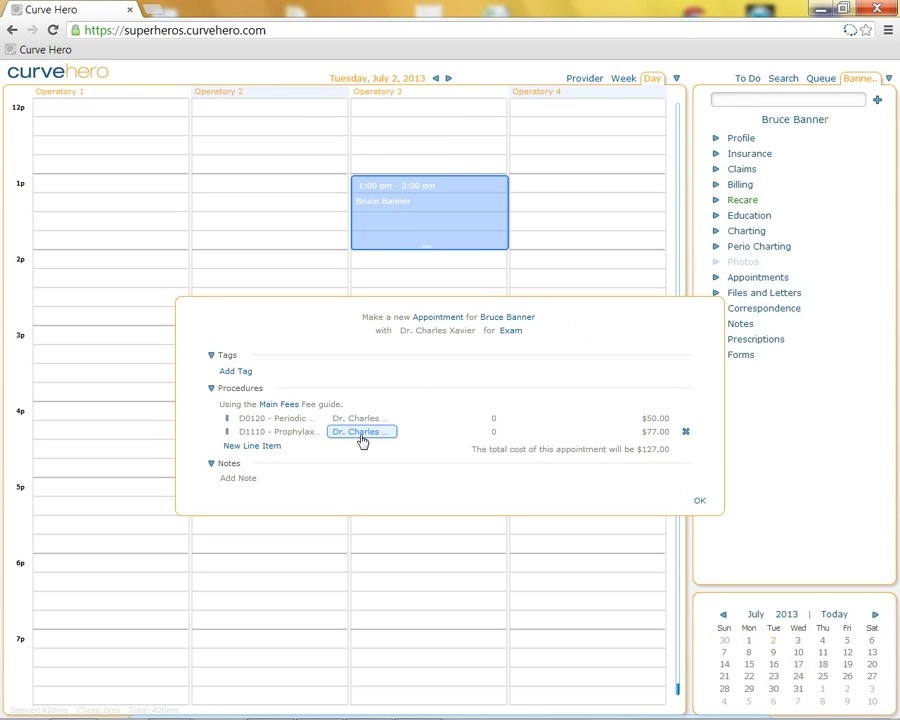
Task: Open the patient panel dropdown triangle
Action: click(889, 78)
